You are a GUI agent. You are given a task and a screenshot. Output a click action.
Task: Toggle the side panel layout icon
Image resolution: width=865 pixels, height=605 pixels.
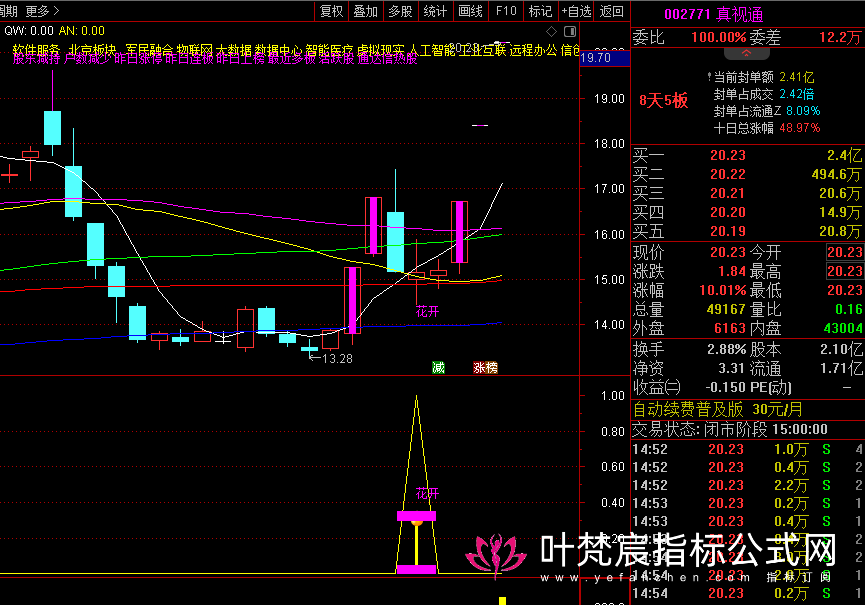[x=570, y=31]
